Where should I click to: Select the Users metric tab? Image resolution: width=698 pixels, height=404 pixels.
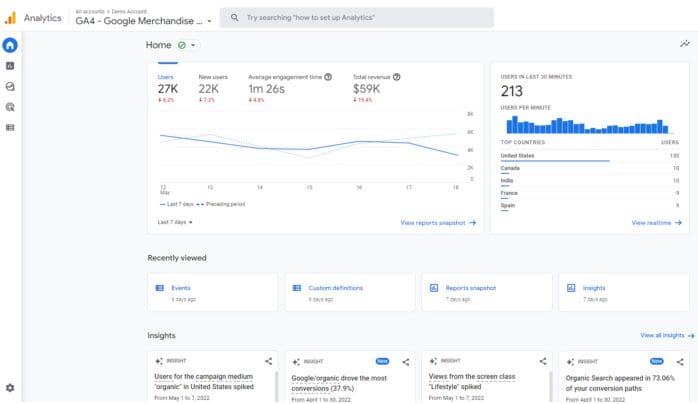pyautogui.click(x=168, y=89)
